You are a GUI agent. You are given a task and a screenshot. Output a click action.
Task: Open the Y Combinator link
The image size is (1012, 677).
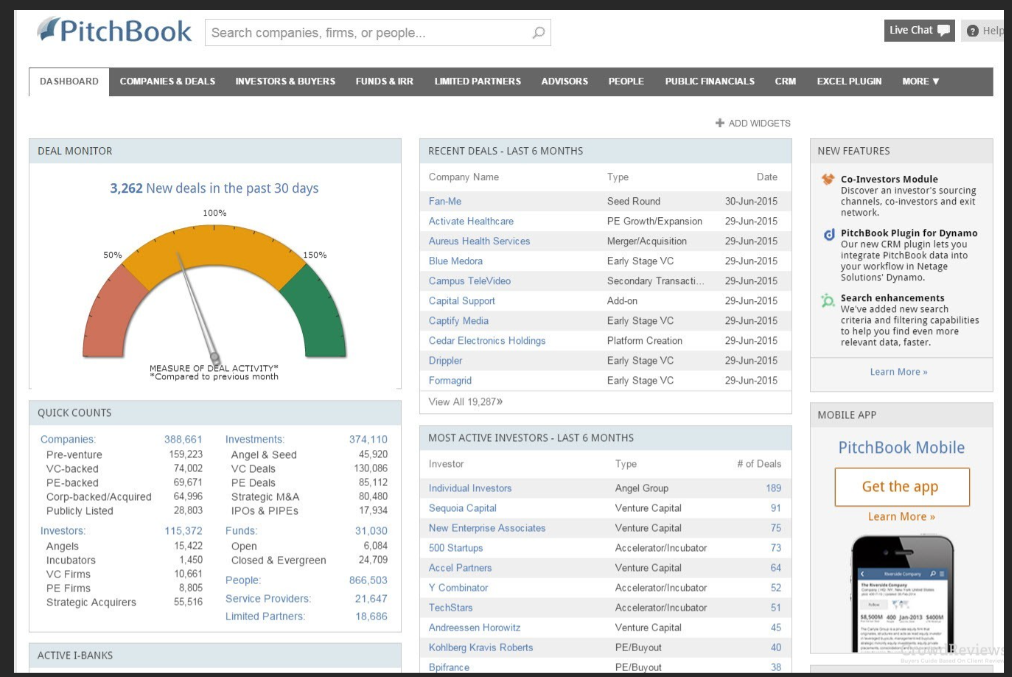(458, 588)
